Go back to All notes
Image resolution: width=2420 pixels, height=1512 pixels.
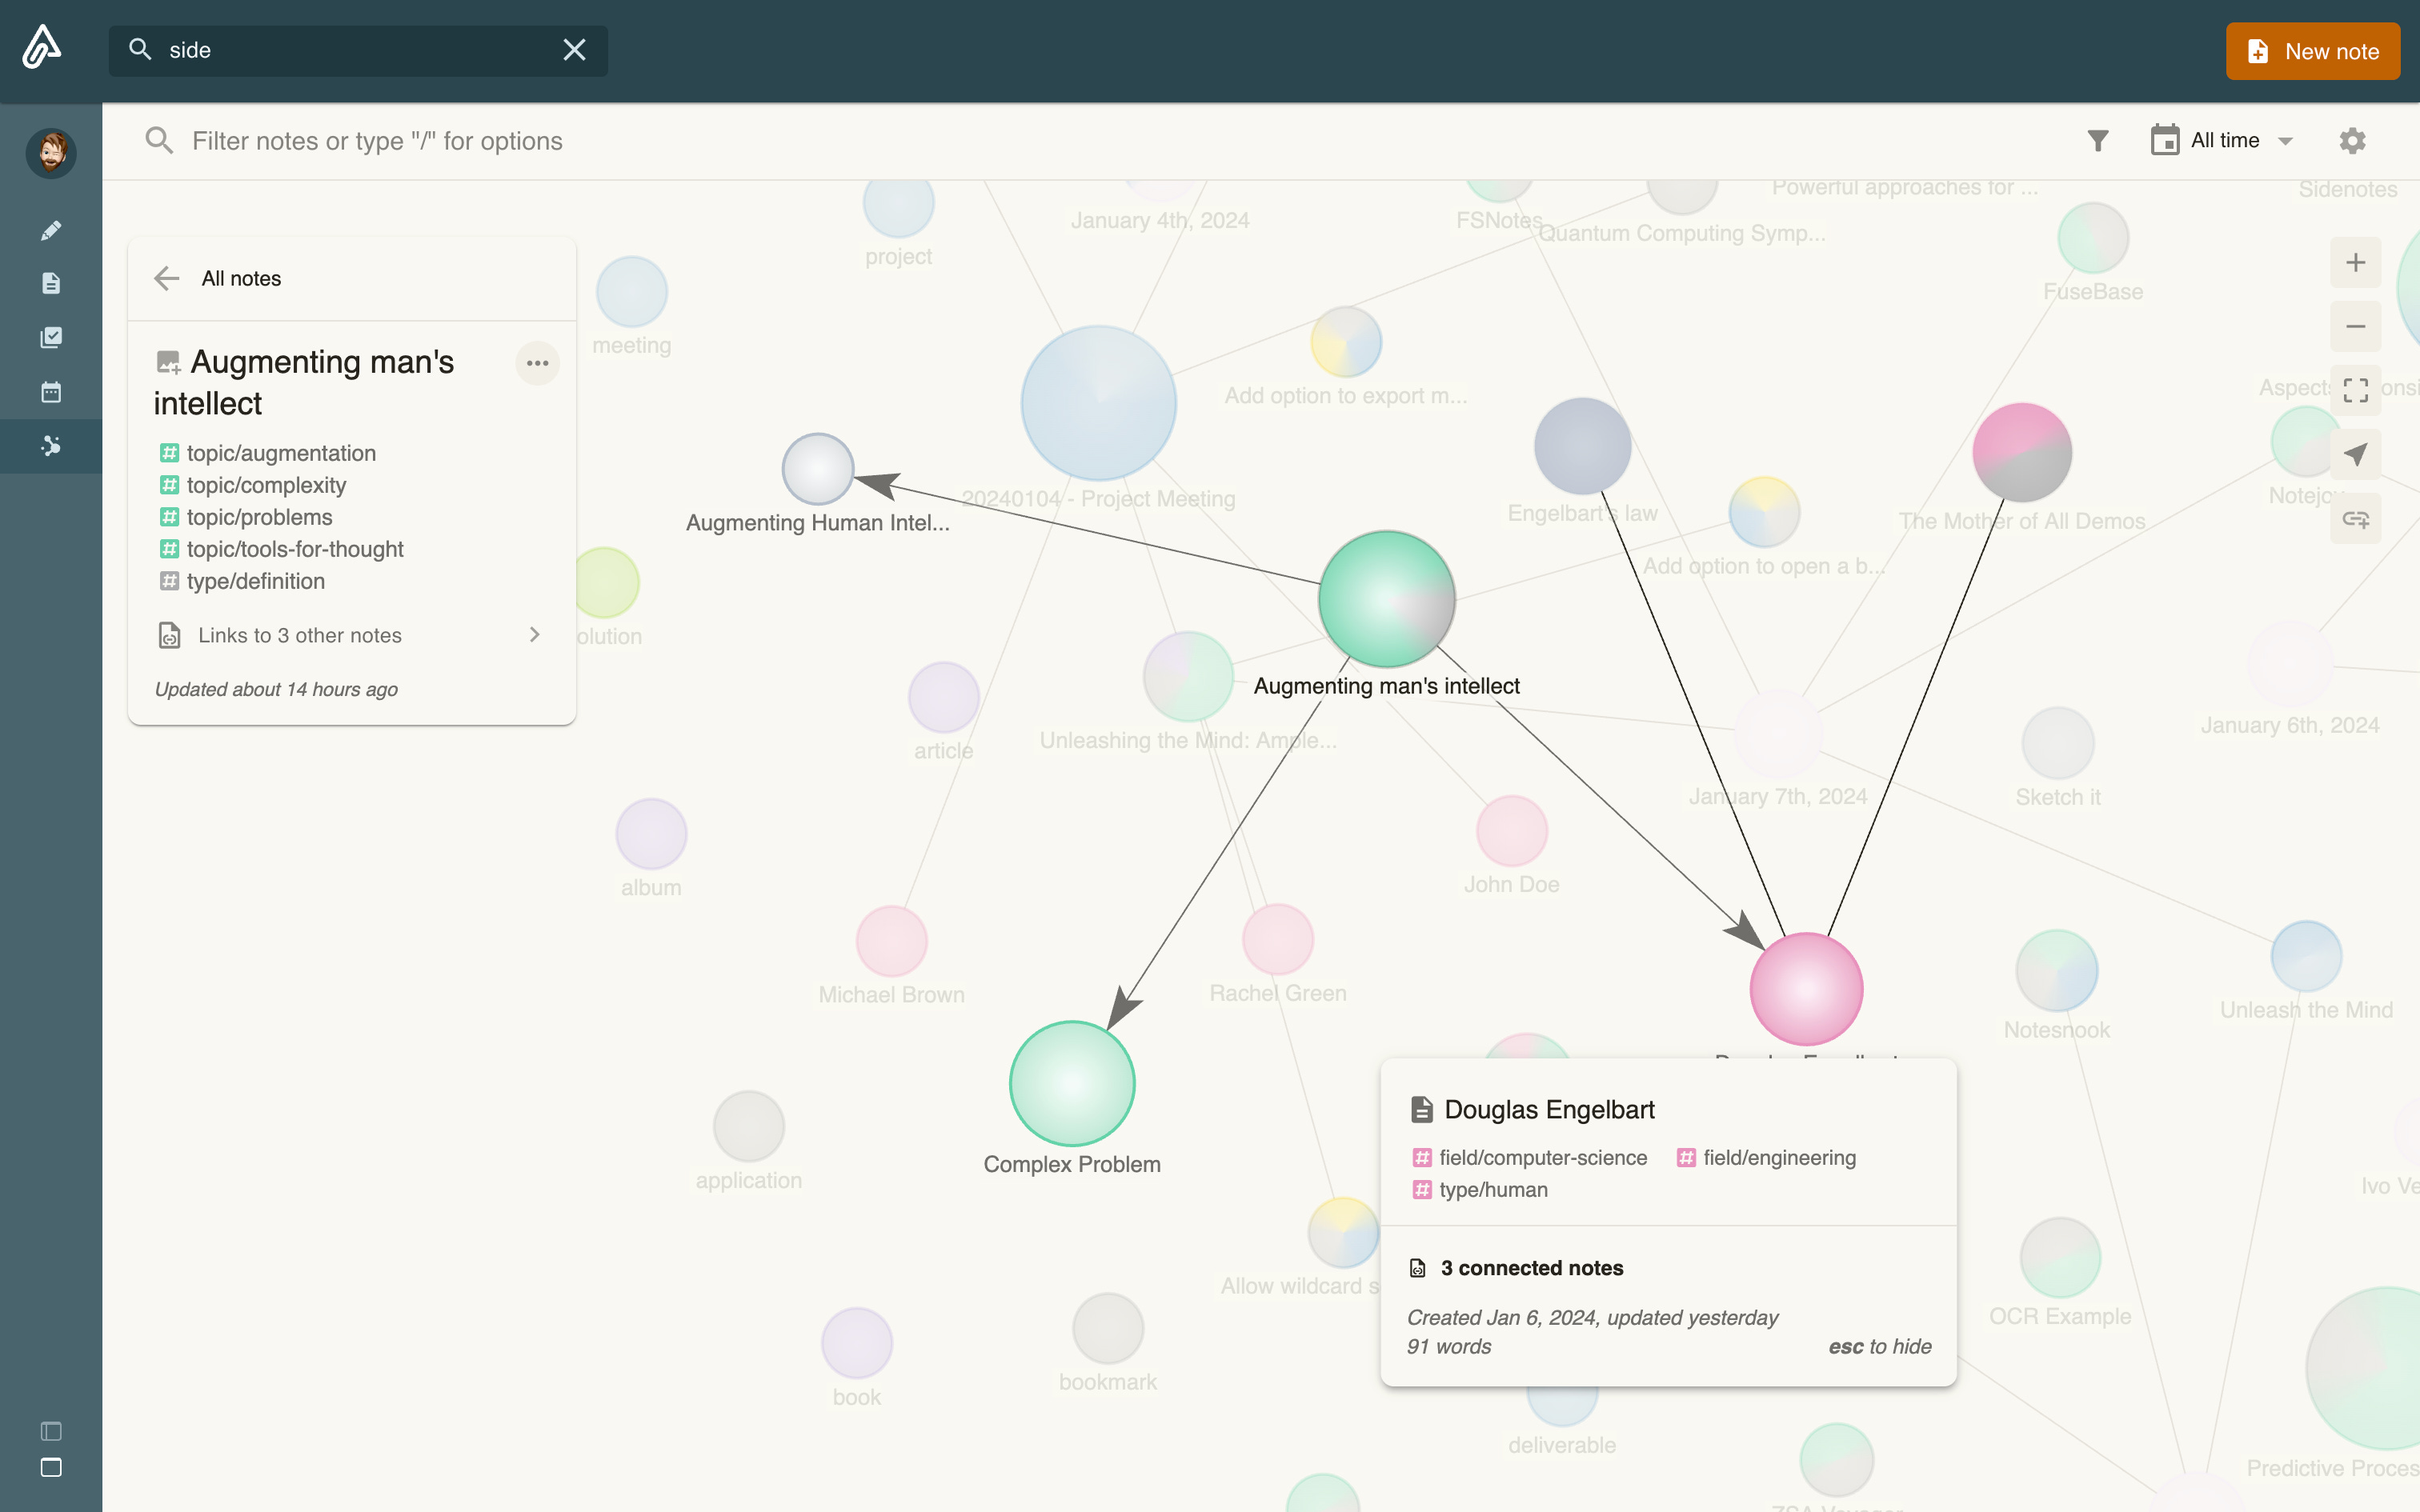point(167,279)
